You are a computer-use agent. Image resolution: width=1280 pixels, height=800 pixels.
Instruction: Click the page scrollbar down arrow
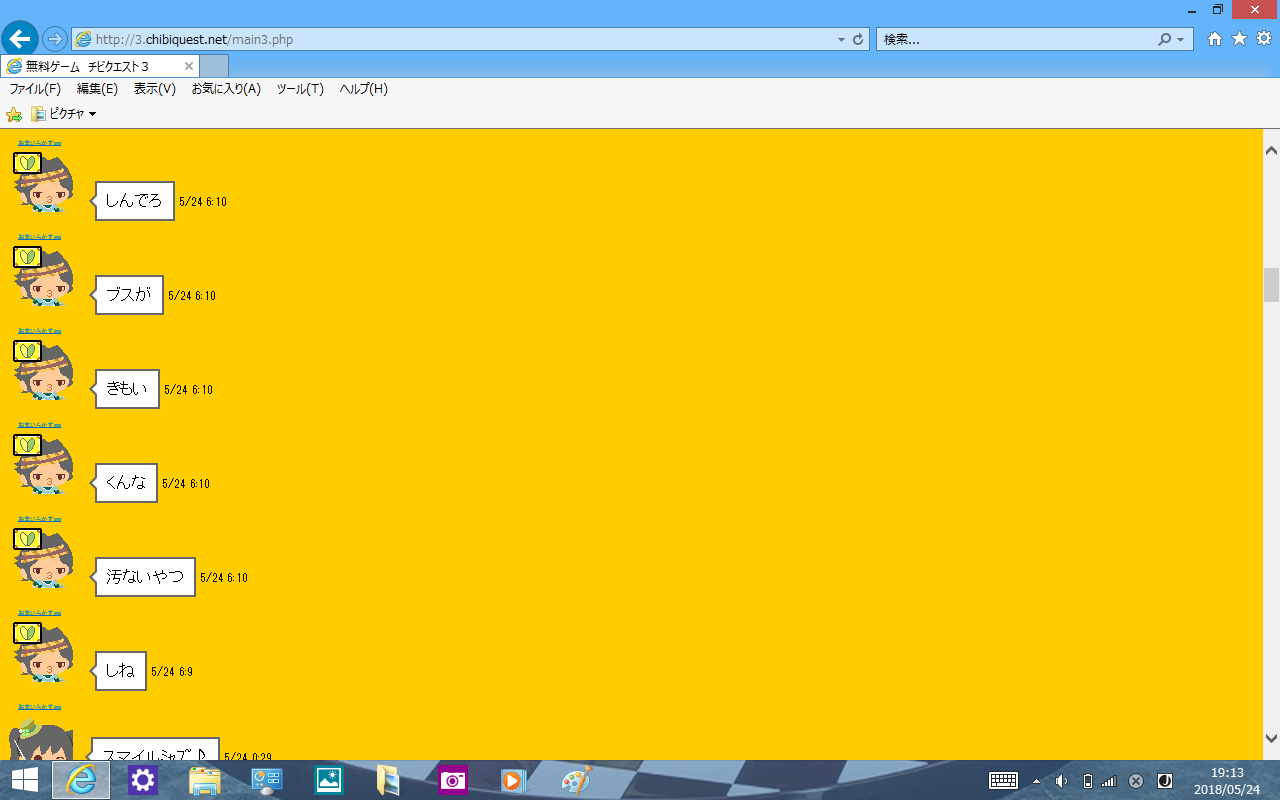(1271, 738)
